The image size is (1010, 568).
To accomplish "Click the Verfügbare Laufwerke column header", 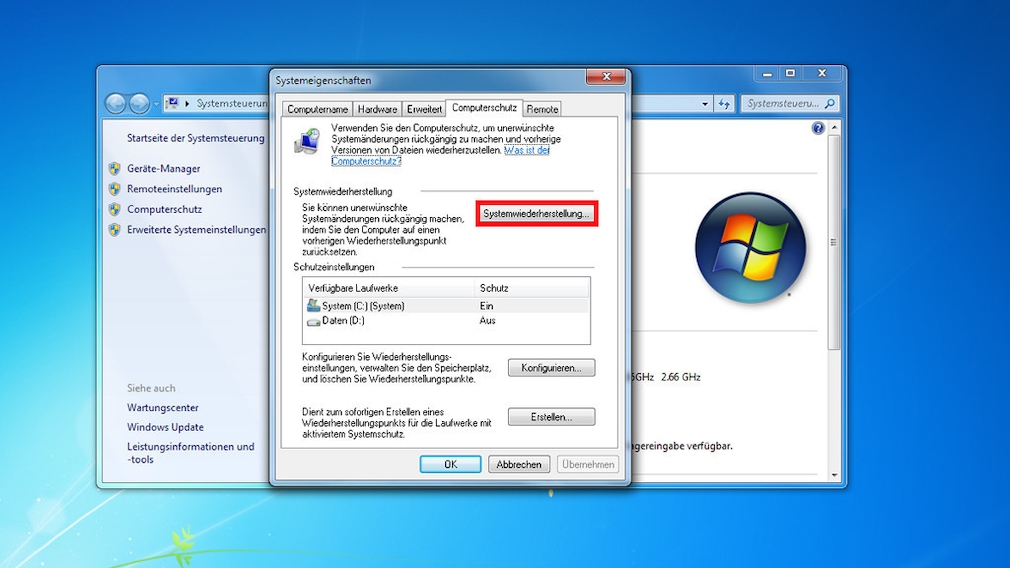I will click(x=388, y=288).
